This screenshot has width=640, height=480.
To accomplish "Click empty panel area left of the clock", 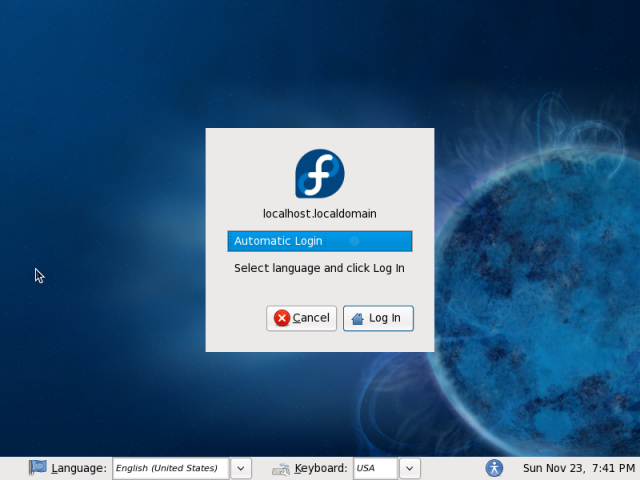I will click(x=455, y=468).
